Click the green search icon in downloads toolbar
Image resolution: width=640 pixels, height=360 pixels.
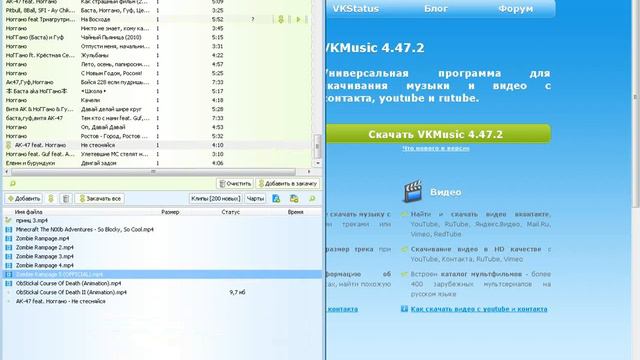point(312,199)
